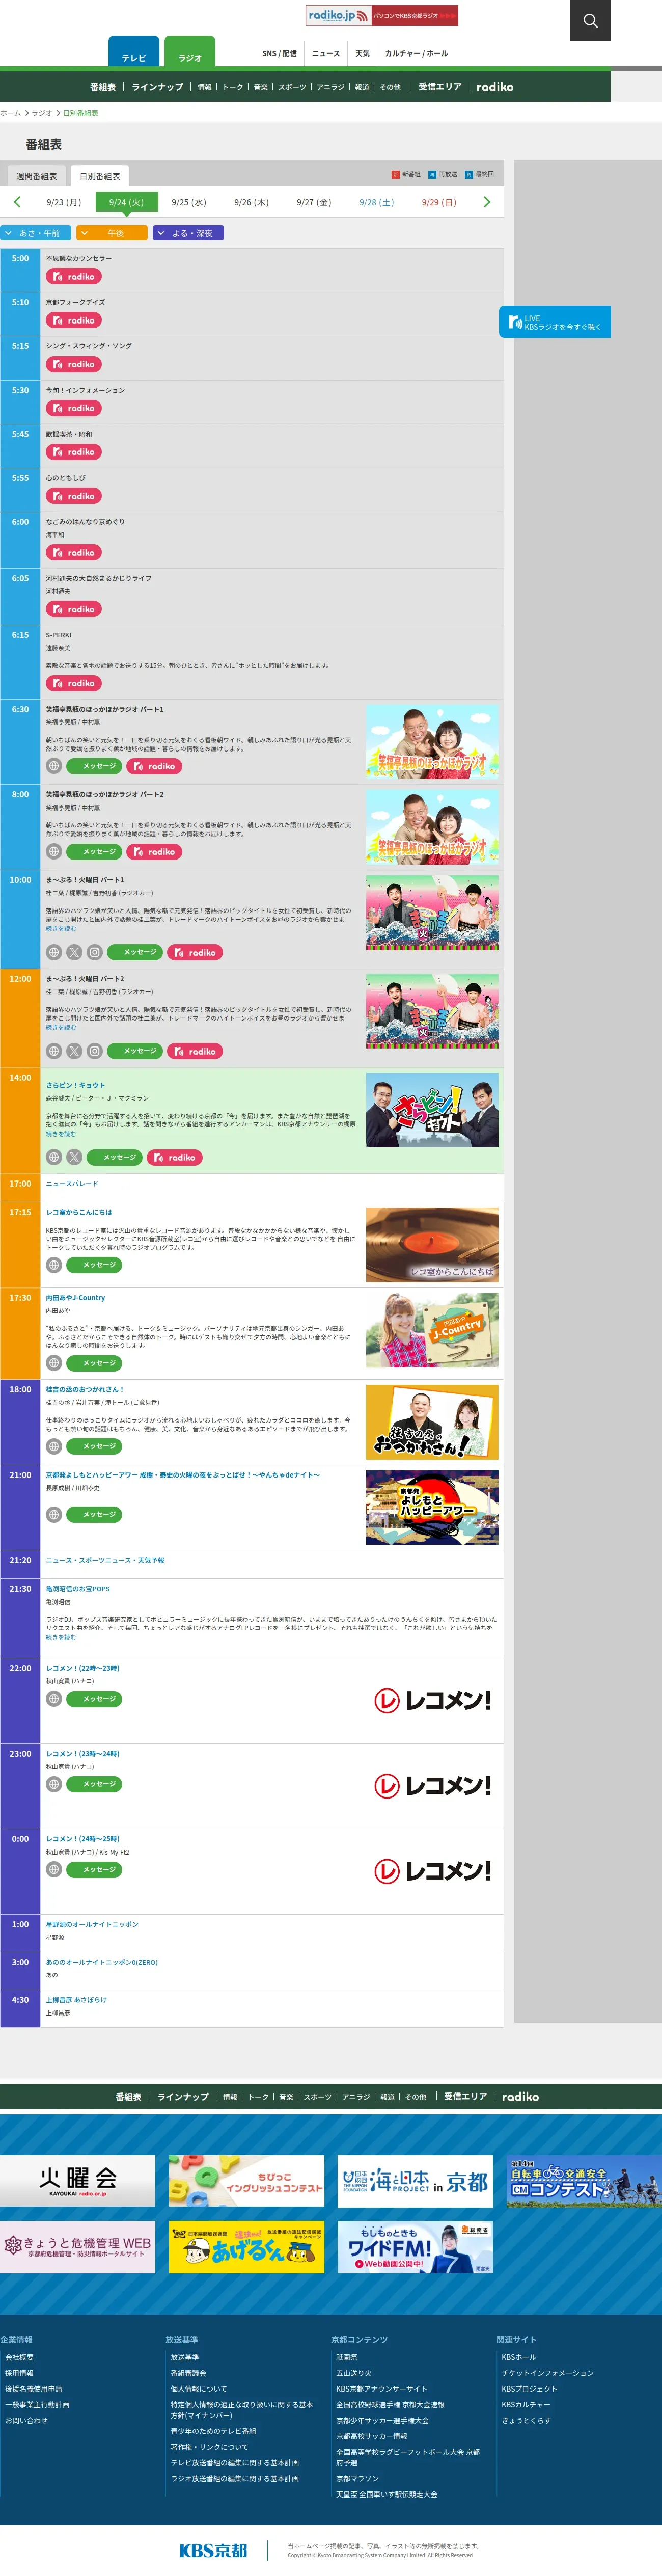Expand 続きを読む for 亀渕昭信のお宝POPS

click(60, 1637)
